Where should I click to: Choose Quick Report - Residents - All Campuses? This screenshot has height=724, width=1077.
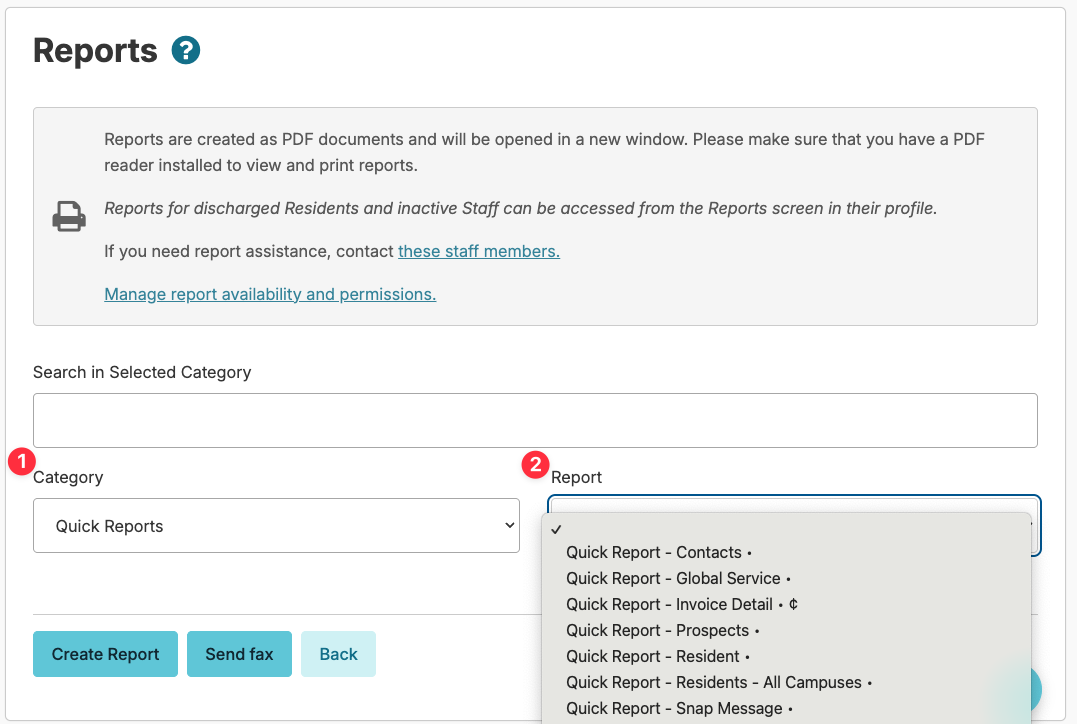pos(786,683)
